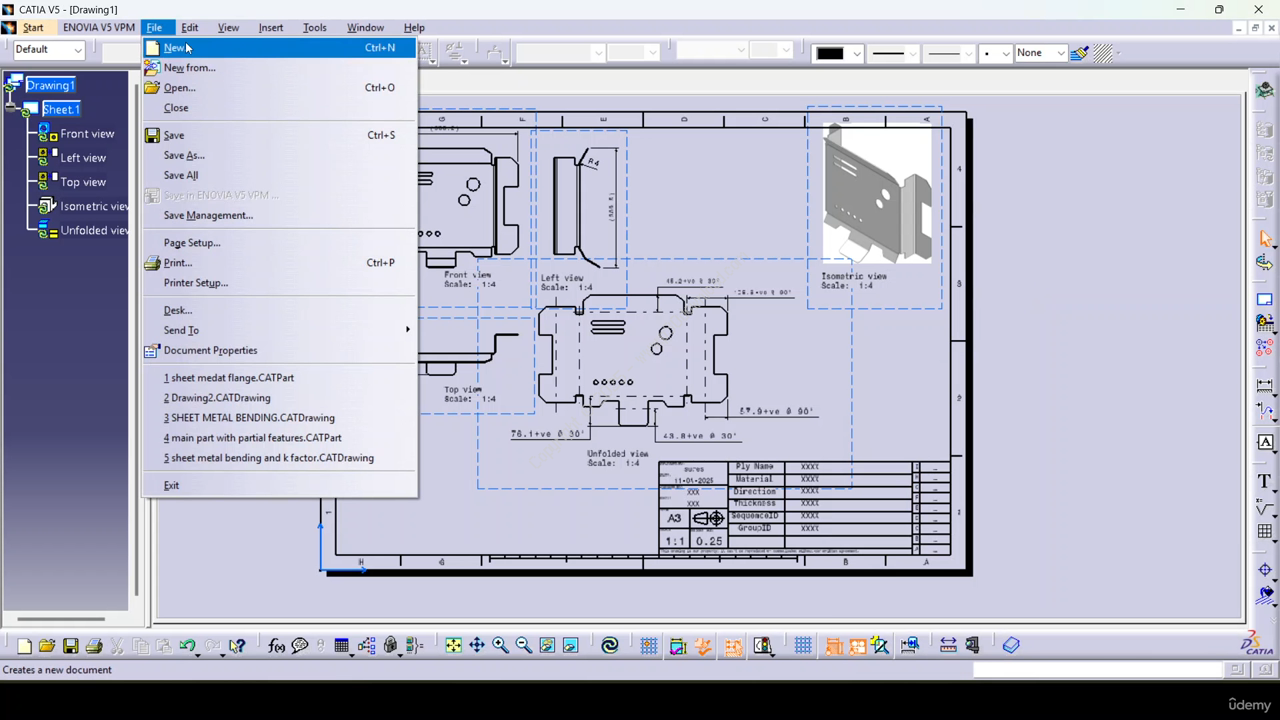
Task: Choose Print... in the File menu
Action: [x=280, y=263]
